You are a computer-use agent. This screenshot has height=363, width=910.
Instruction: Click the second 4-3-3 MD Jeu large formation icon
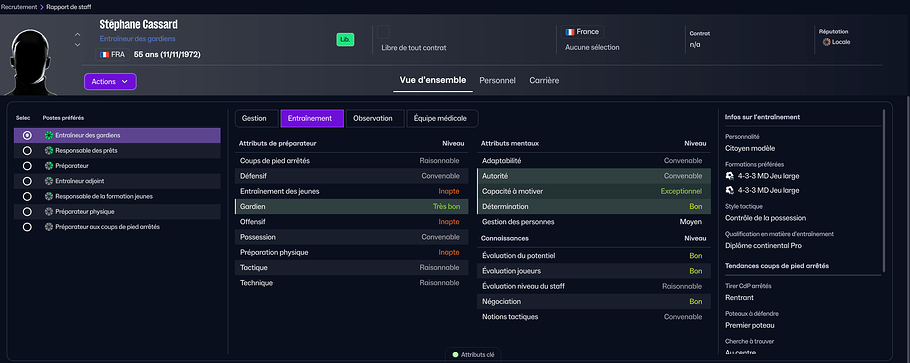(x=730, y=190)
